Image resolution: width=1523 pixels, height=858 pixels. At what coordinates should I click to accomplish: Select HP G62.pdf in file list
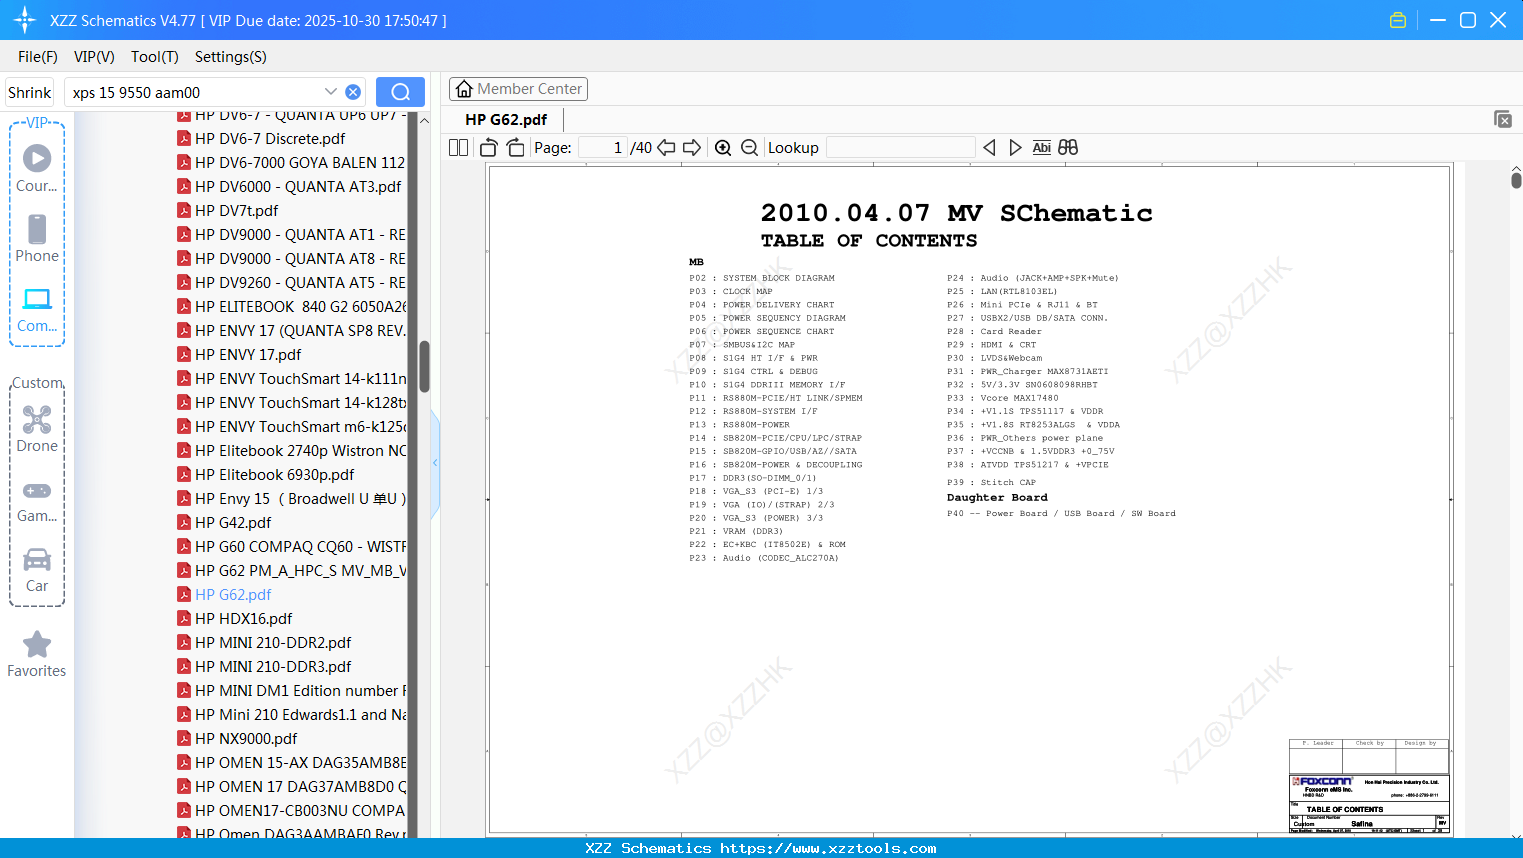tap(233, 595)
